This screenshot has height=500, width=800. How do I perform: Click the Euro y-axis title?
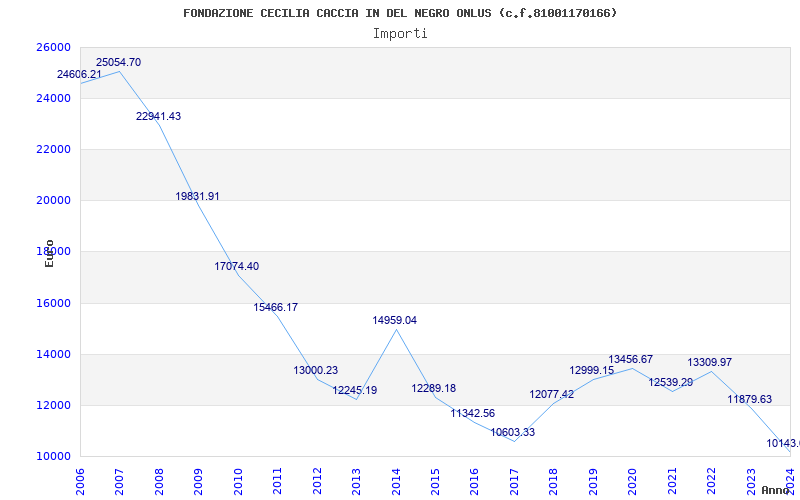(49, 253)
